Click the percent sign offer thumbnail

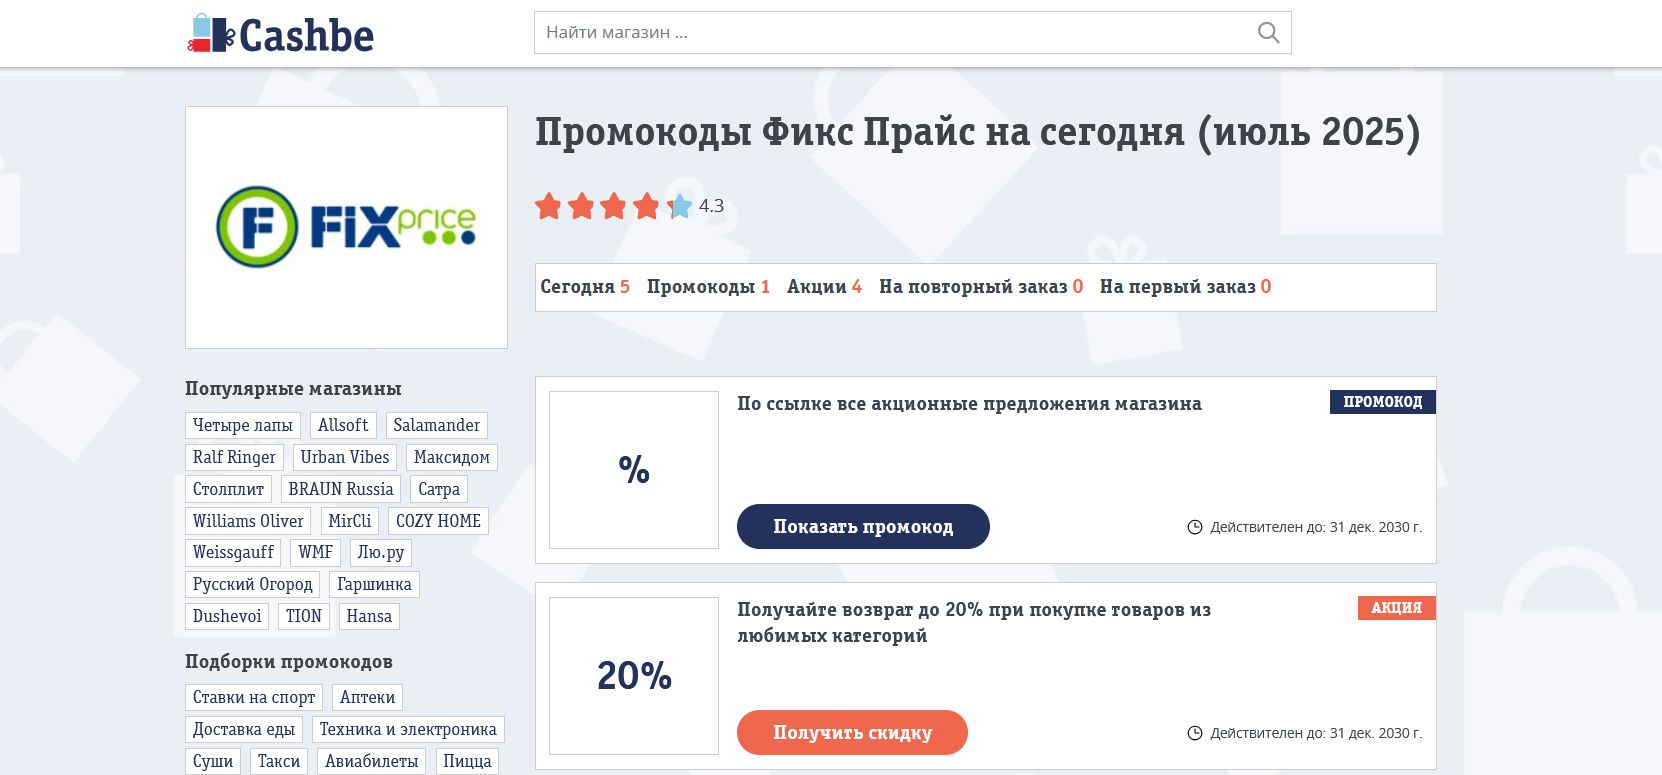(x=634, y=470)
